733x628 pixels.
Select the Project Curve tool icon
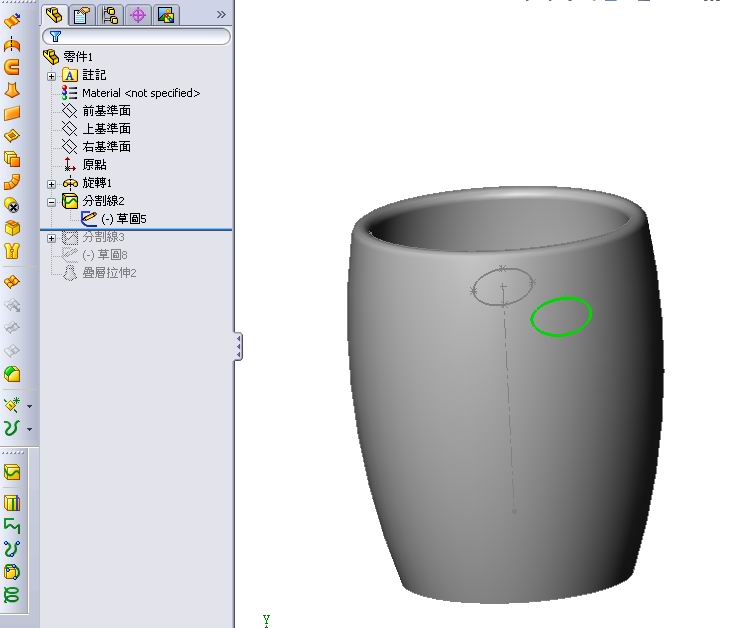point(12,503)
